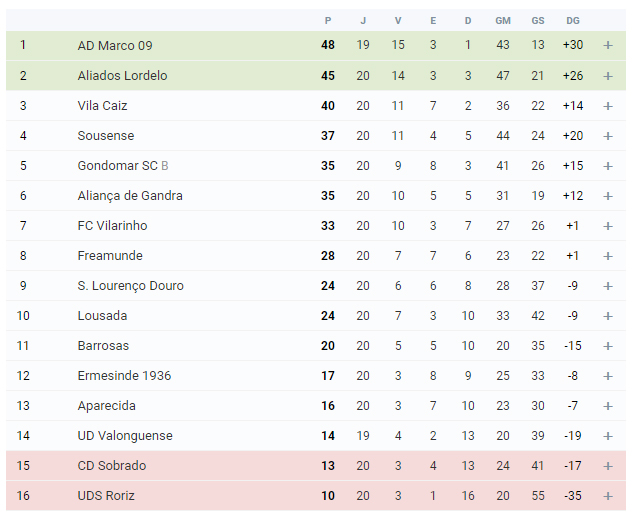Viewport: 632px width, 516px height.
Task: Click the Barrosas team name
Action: tap(103, 346)
